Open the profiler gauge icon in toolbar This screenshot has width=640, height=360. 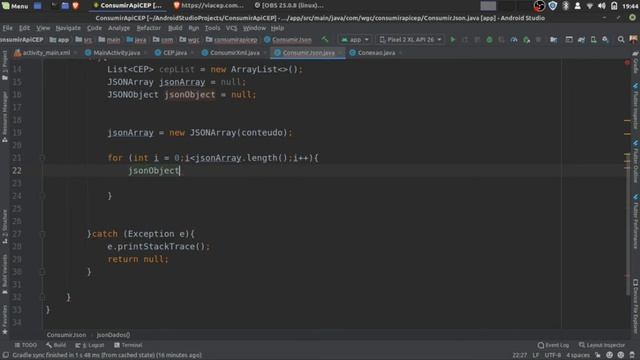pyautogui.click(x=514, y=40)
